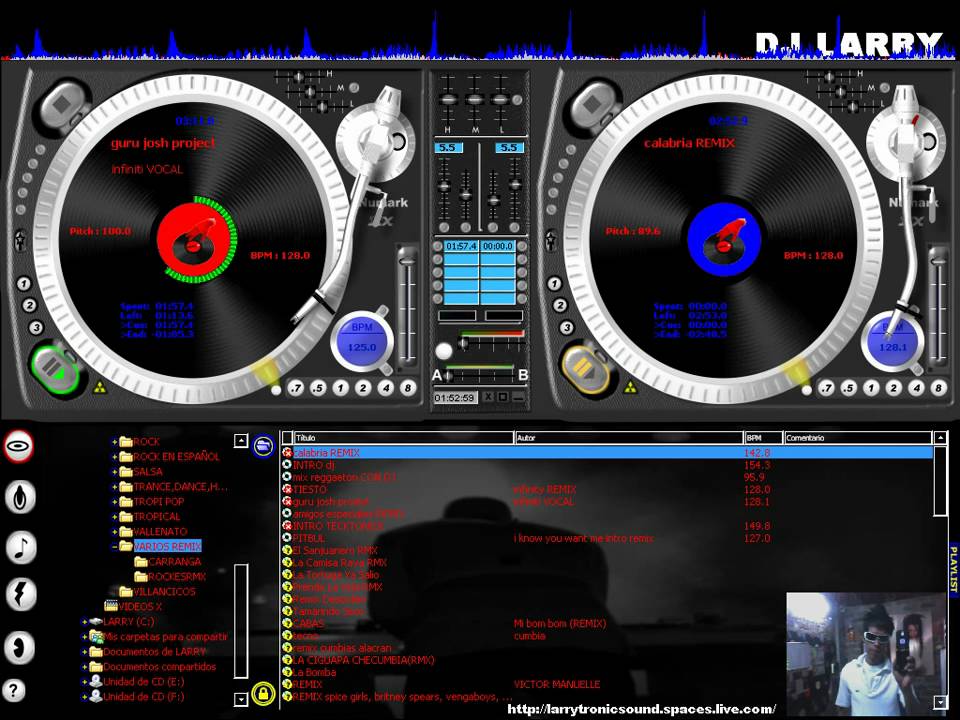Click status icon of La Bomba row

pyautogui.click(x=287, y=672)
